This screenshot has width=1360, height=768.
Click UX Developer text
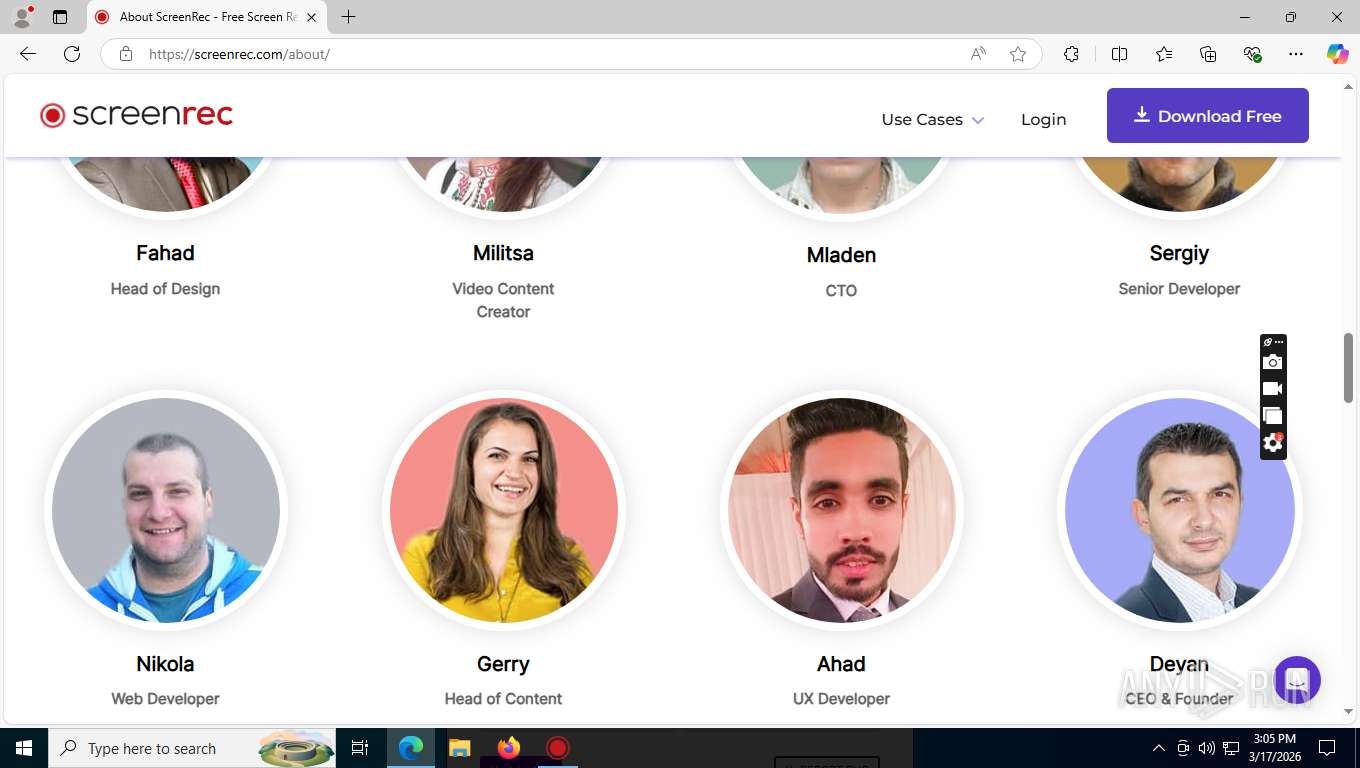point(841,698)
